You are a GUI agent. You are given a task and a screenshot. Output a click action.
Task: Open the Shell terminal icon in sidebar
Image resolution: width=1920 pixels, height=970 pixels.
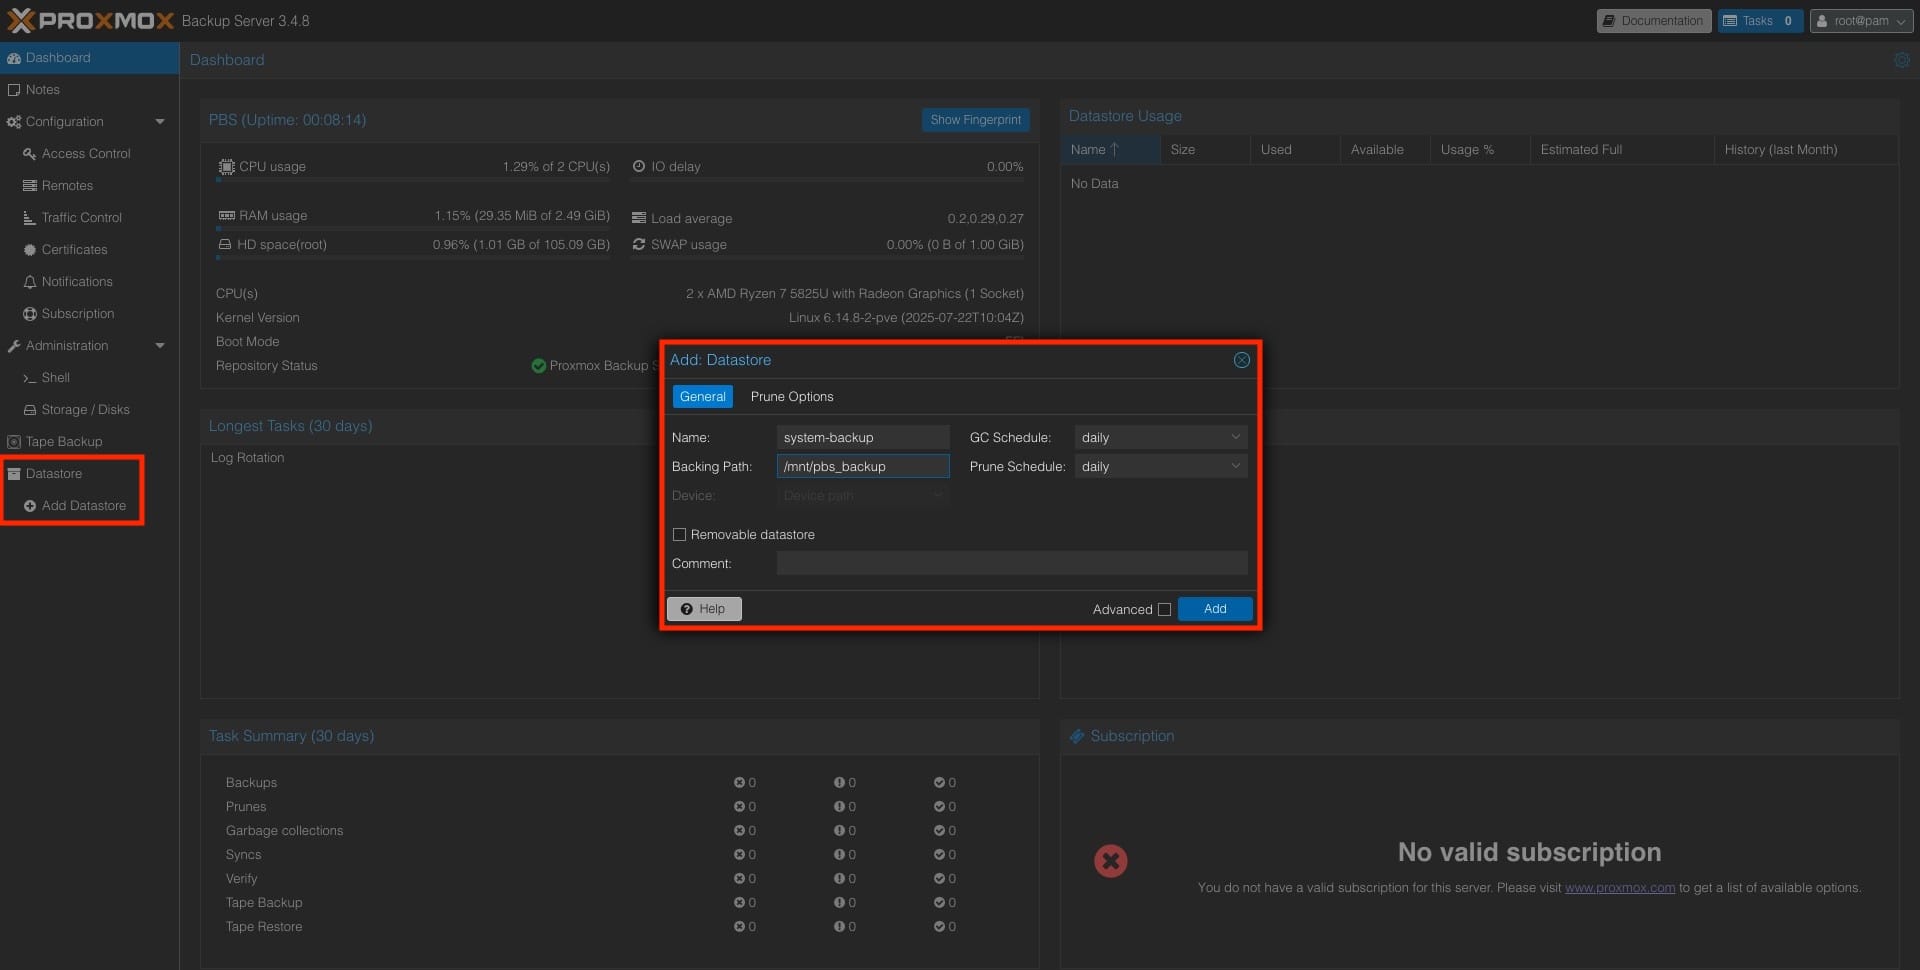click(x=30, y=378)
